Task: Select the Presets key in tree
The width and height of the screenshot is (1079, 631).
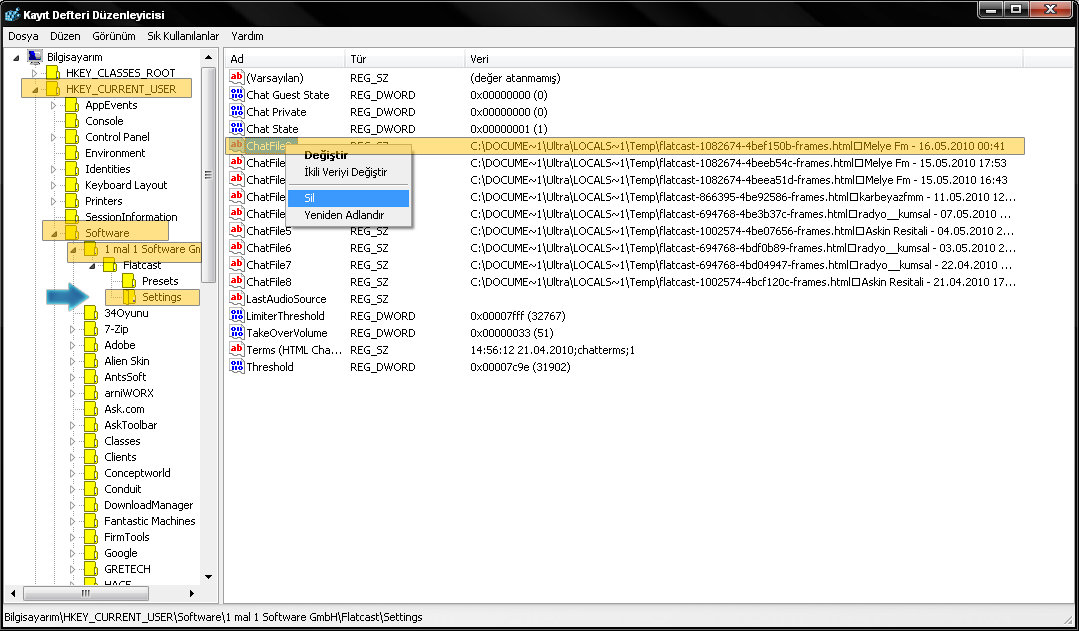Action: coord(160,281)
